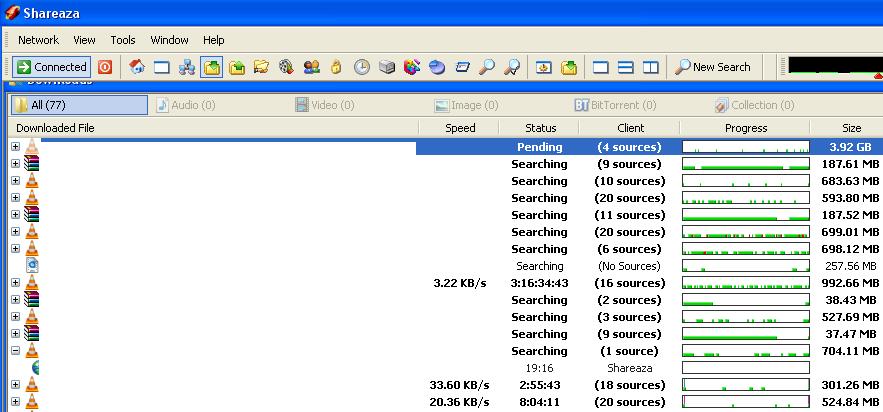
Task: Click the Security padlock icon
Action: (x=336, y=67)
